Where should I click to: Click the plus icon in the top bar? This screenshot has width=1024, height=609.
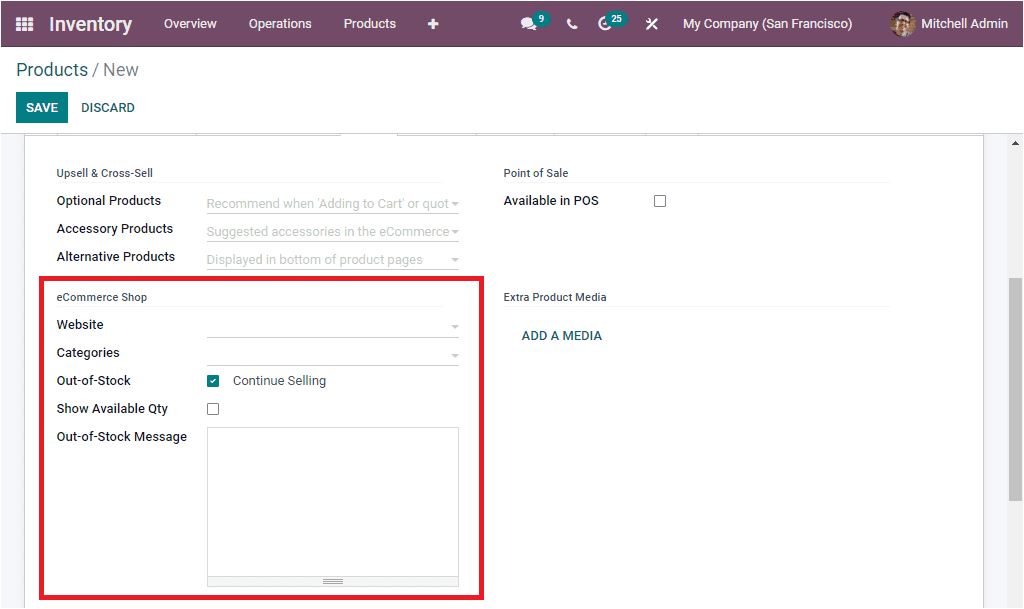(433, 24)
